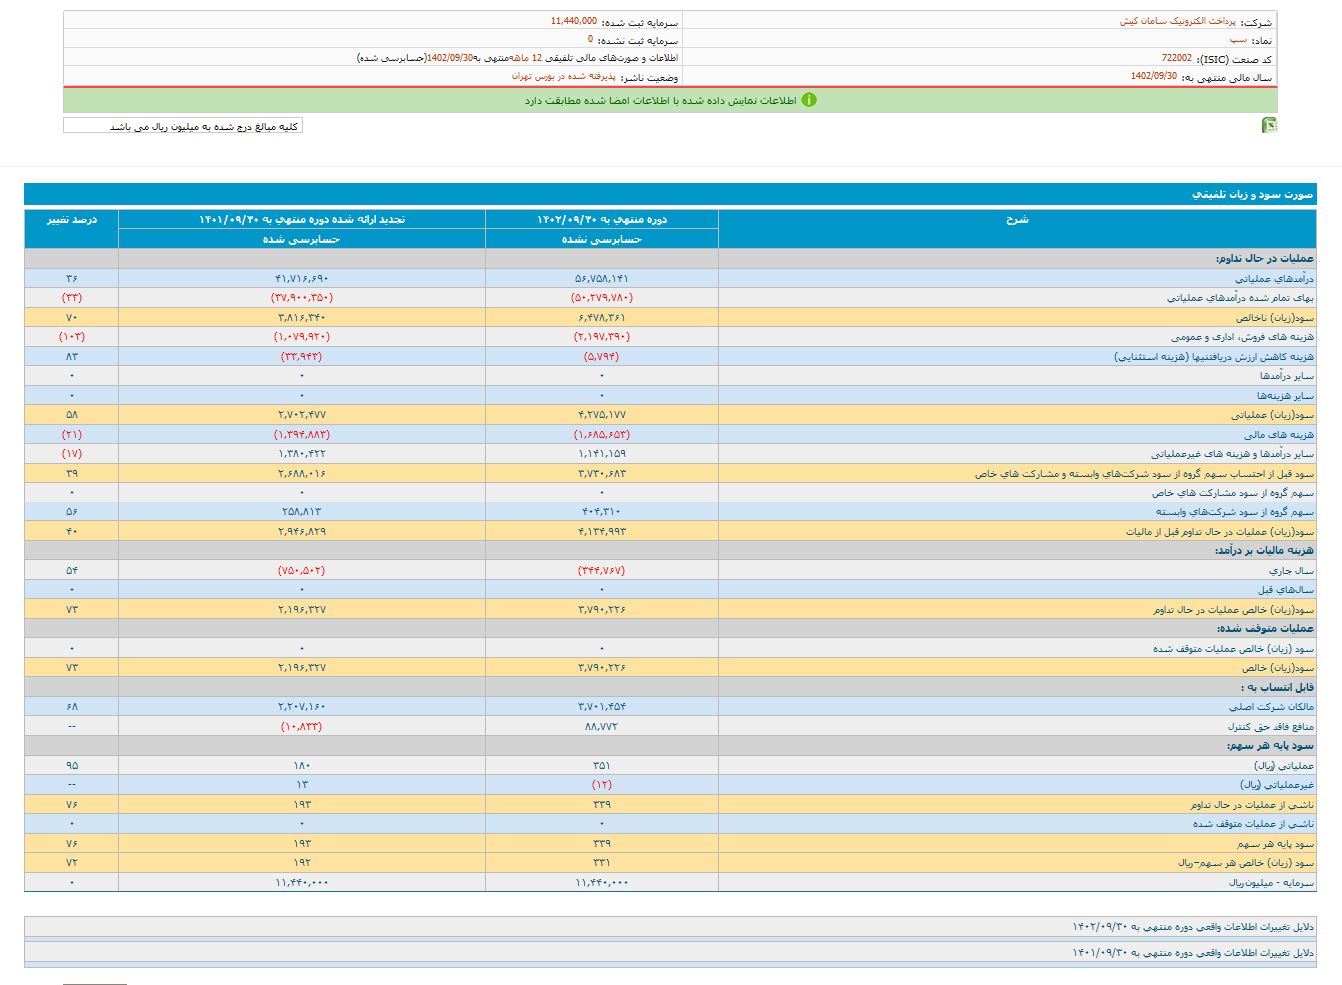Click the ticker symbol link سپ
Screen dimensions: 1342x985
point(1238,40)
